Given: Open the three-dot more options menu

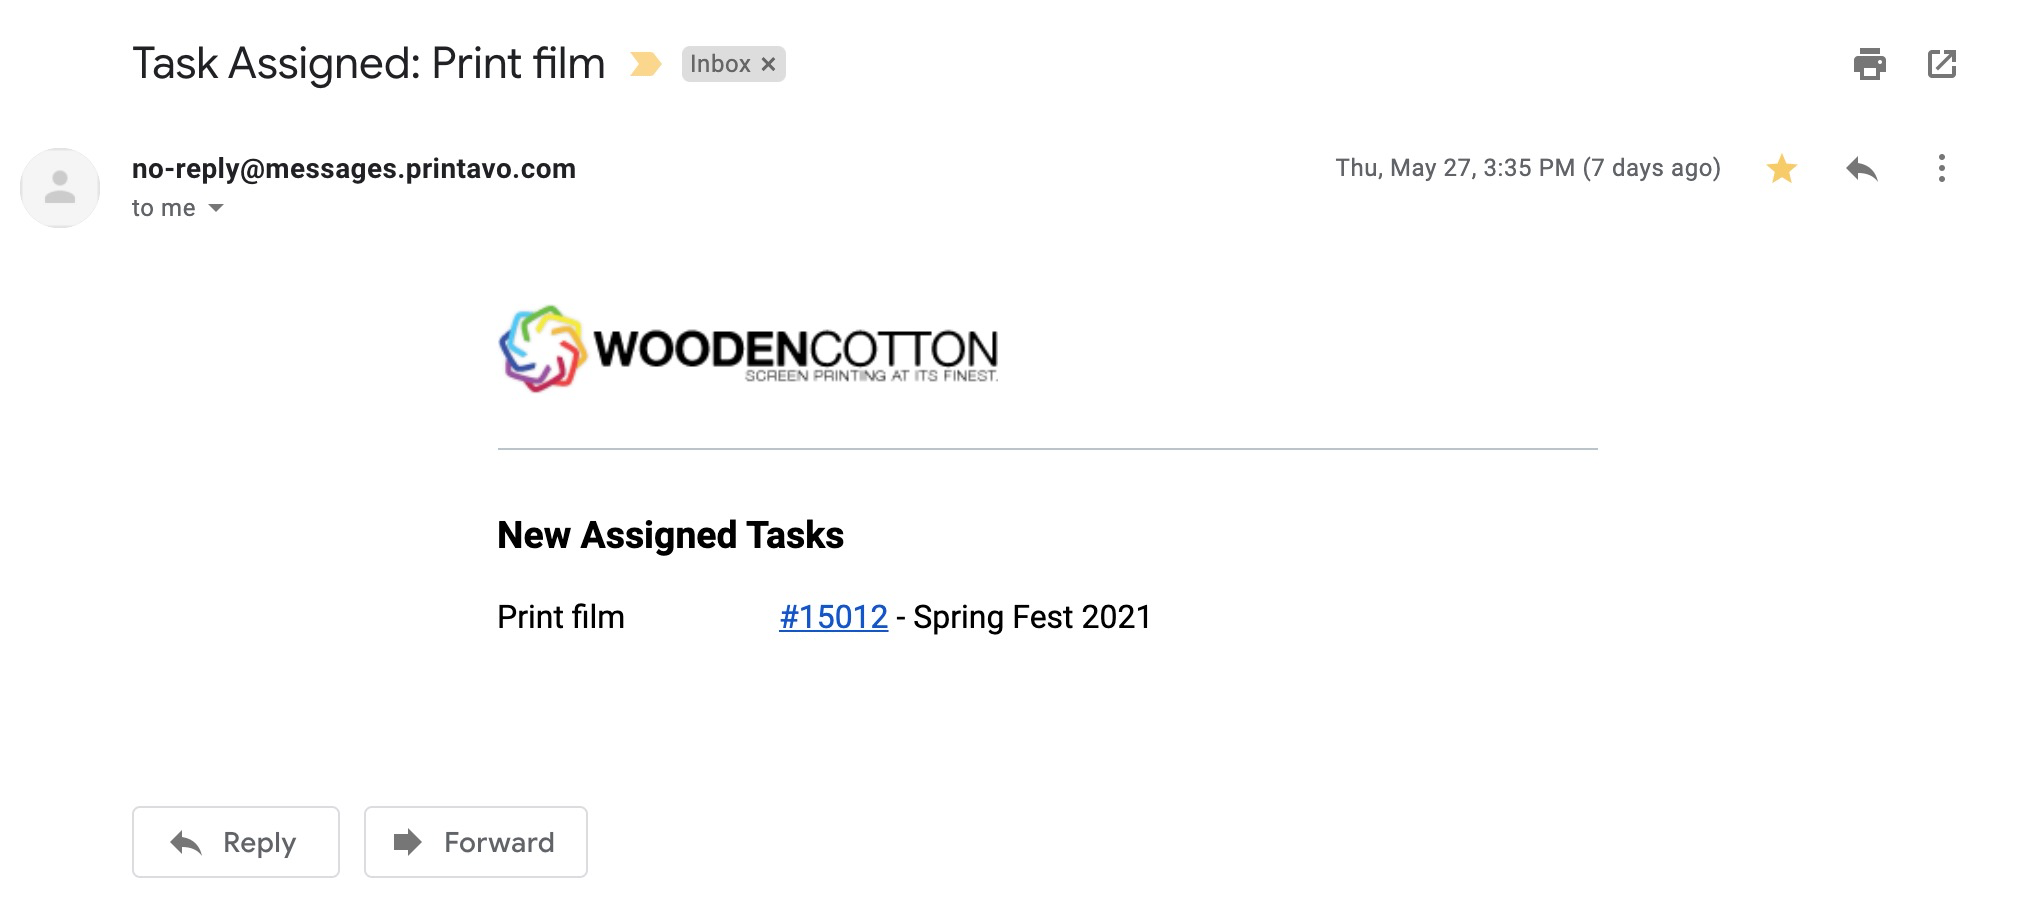Looking at the screenshot, I should [x=1941, y=168].
